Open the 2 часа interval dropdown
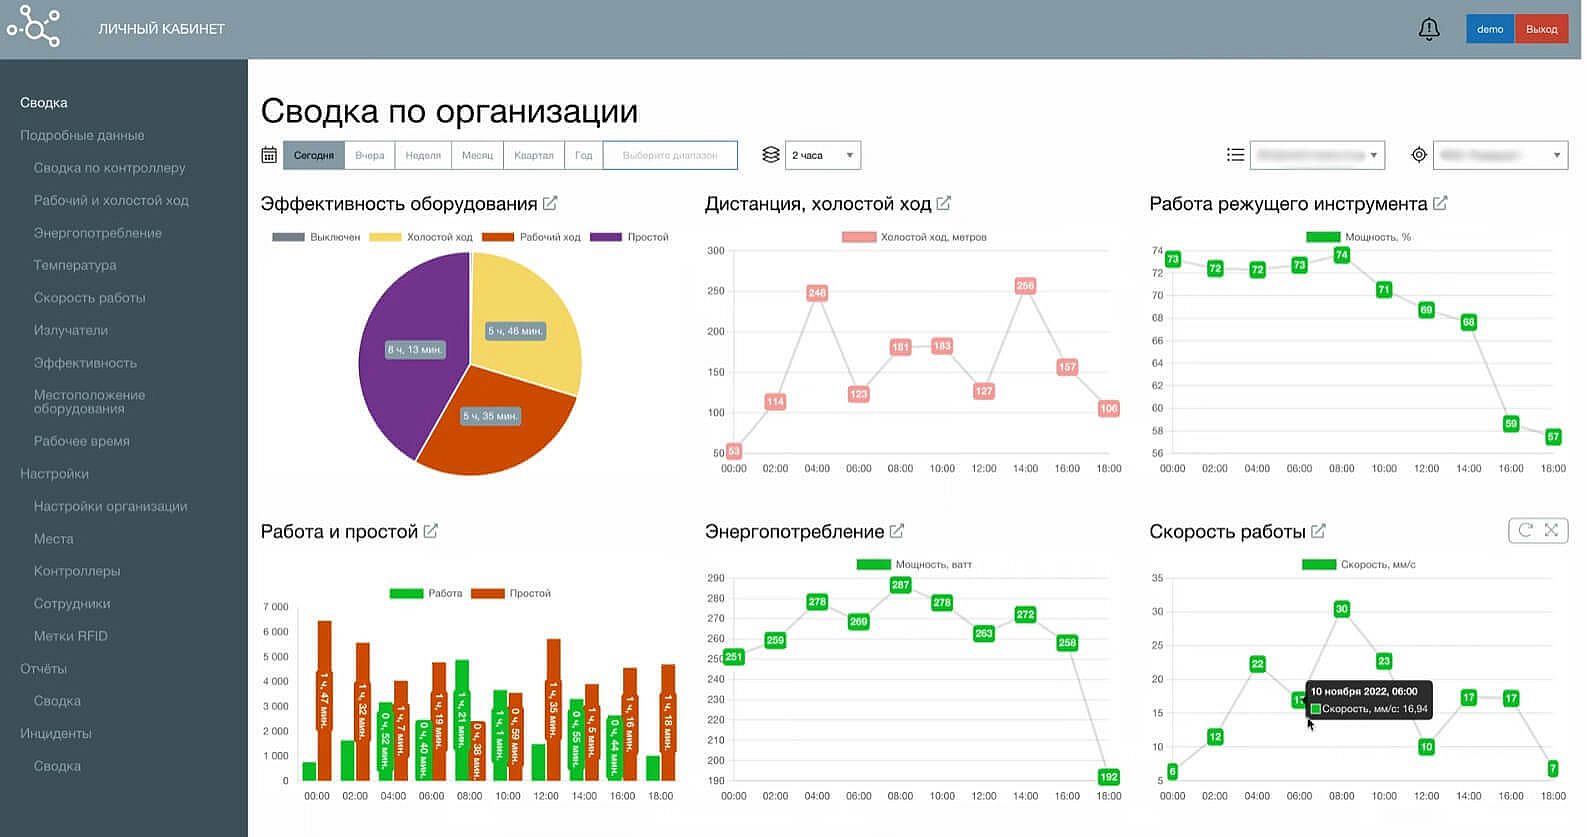The height and width of the screenshot is (837, 1587). pyautogui.click(x=823, y=155)
